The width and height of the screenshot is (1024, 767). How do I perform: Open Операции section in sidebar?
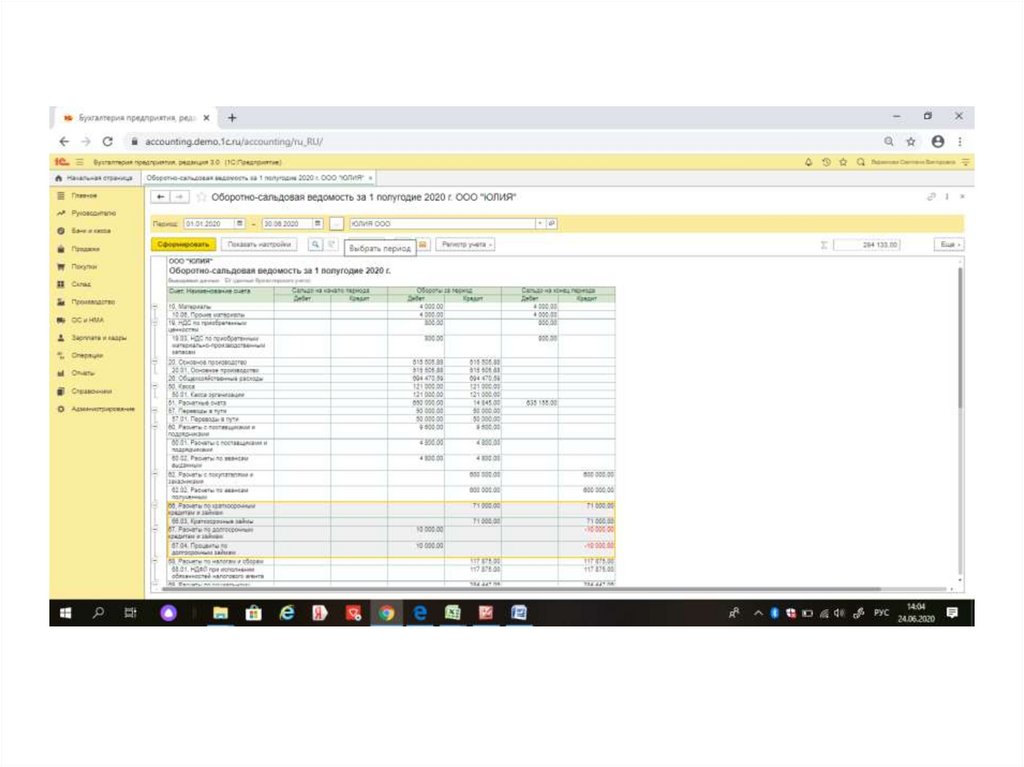click(x=86, y=355)
